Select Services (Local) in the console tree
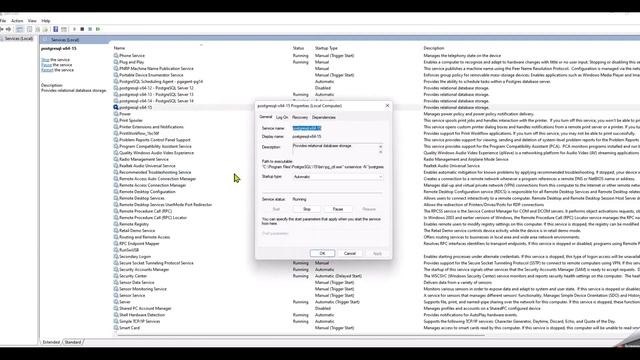The height and width of the screenshot is (360, 640). pos(18,38)
